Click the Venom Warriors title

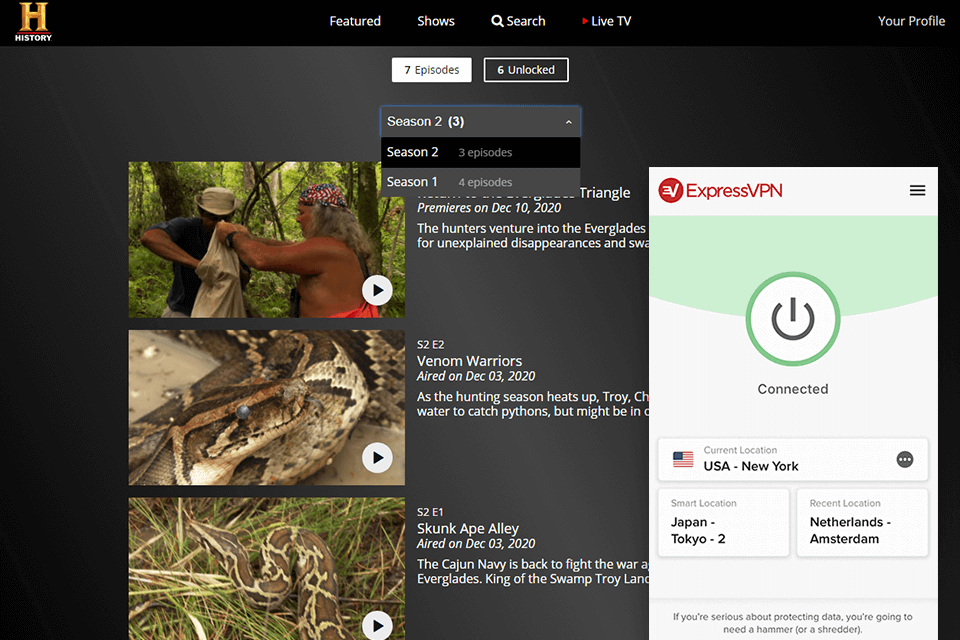click(x=470, y=361)
